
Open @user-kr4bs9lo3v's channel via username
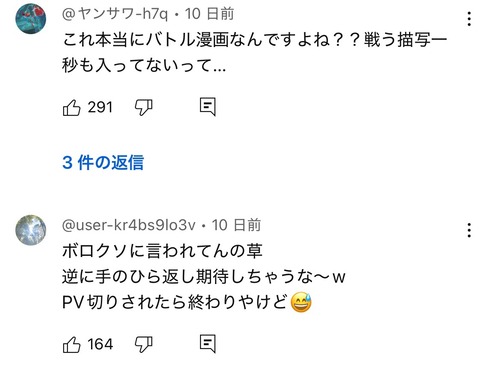(129, 225)
